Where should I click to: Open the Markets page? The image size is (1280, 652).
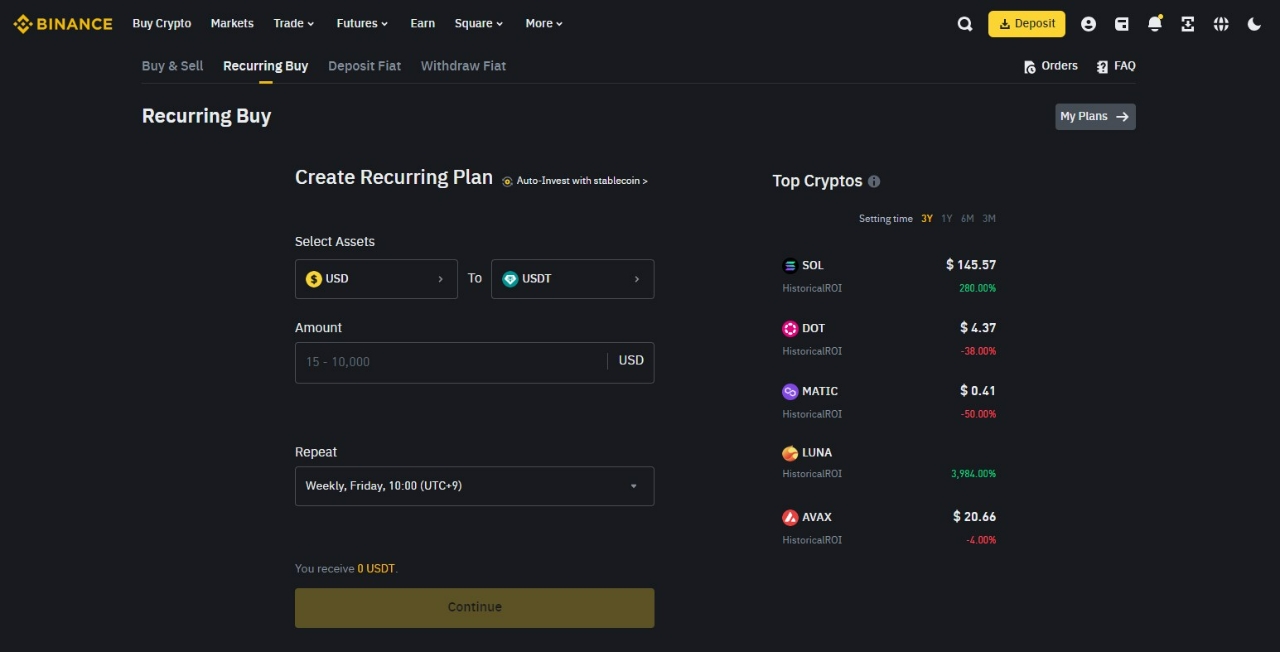232,23
